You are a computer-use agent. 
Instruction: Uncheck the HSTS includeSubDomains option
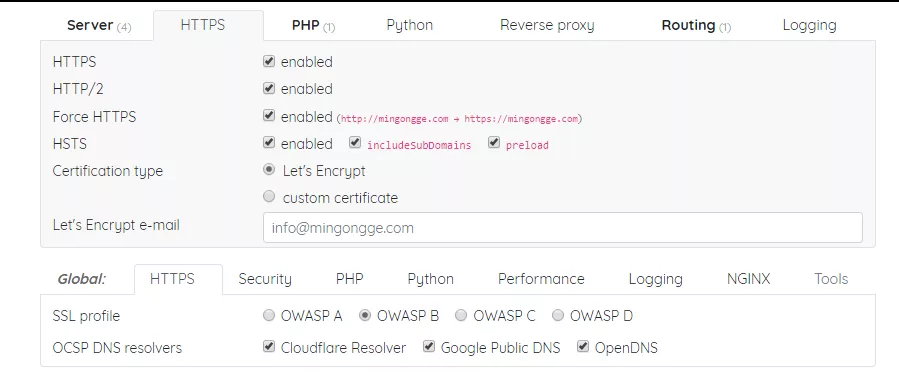pos(355,142)
